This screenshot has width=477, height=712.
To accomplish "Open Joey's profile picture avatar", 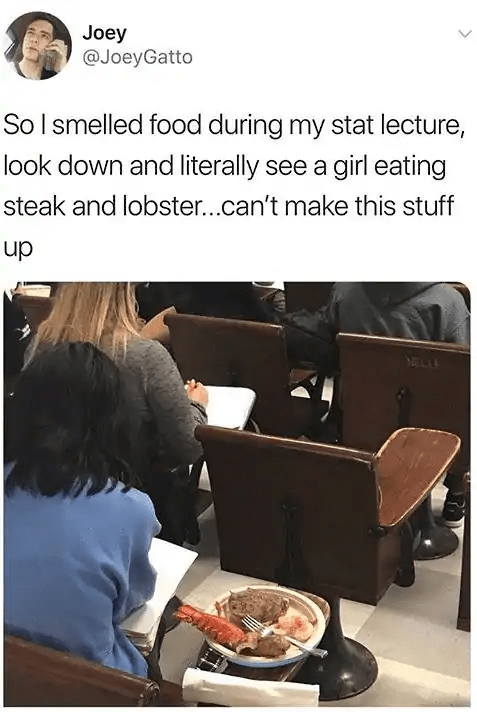I will pos(38,45).
